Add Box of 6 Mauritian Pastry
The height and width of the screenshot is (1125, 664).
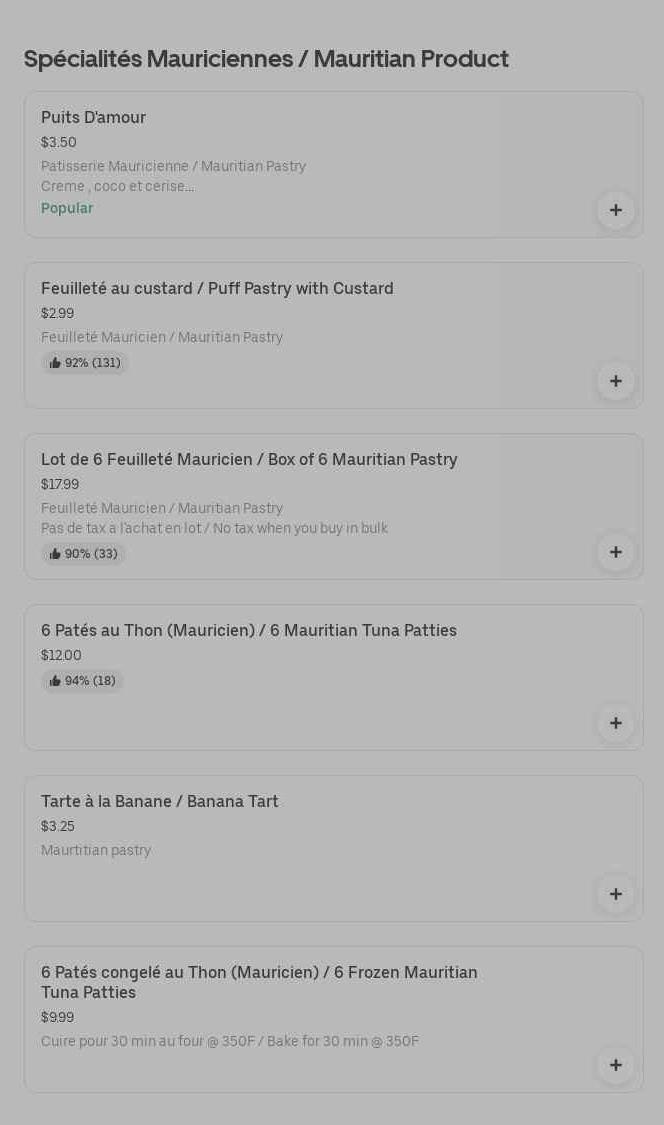click(616, 552)
